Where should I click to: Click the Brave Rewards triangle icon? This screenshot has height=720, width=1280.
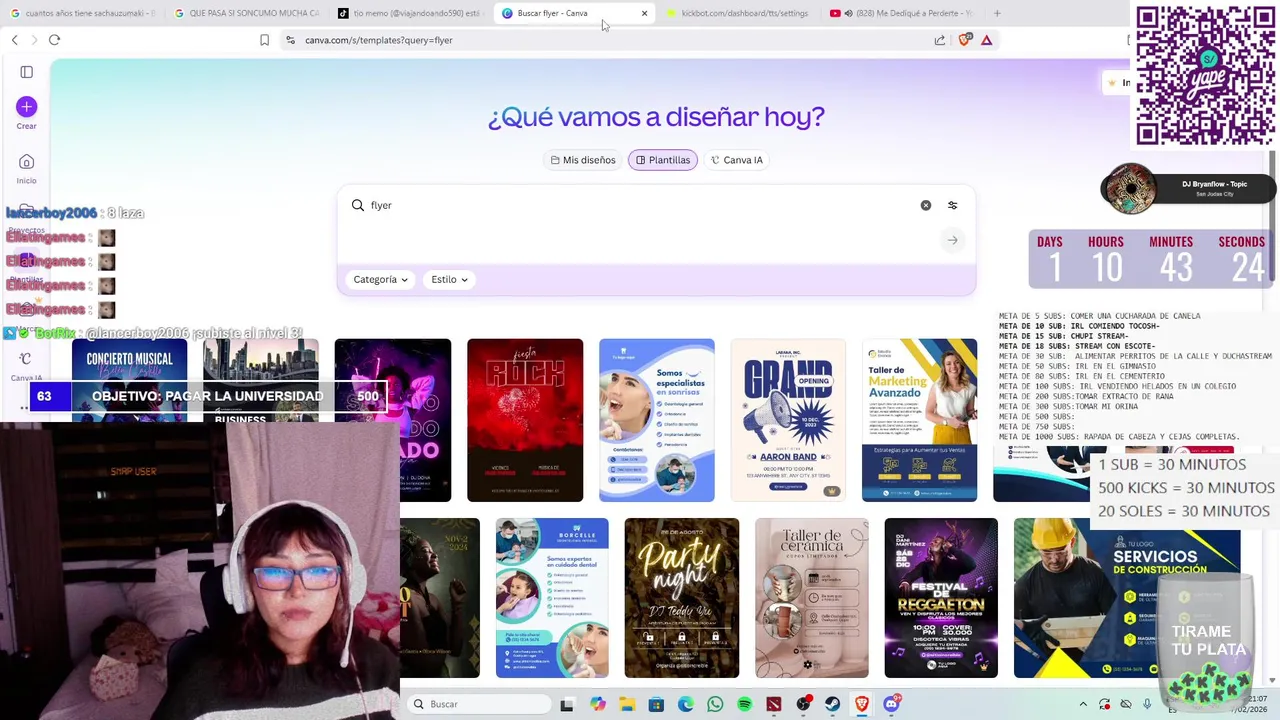point(986,40)
